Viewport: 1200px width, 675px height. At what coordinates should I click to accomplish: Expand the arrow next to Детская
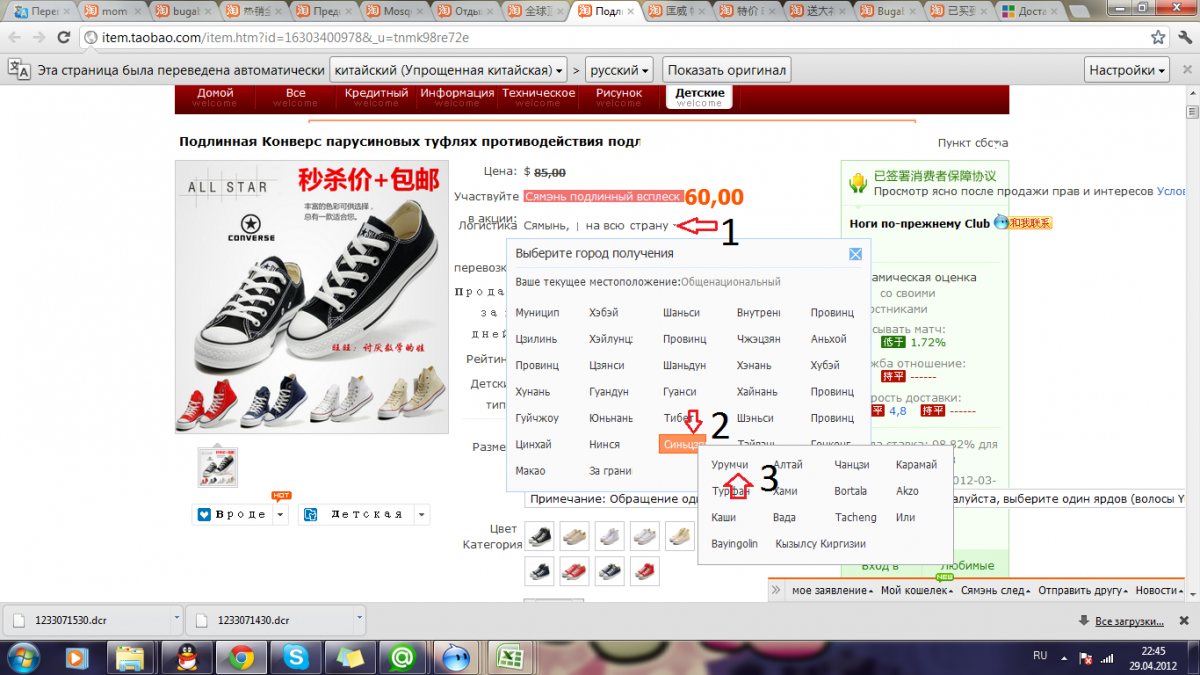[x=423, y=514]
